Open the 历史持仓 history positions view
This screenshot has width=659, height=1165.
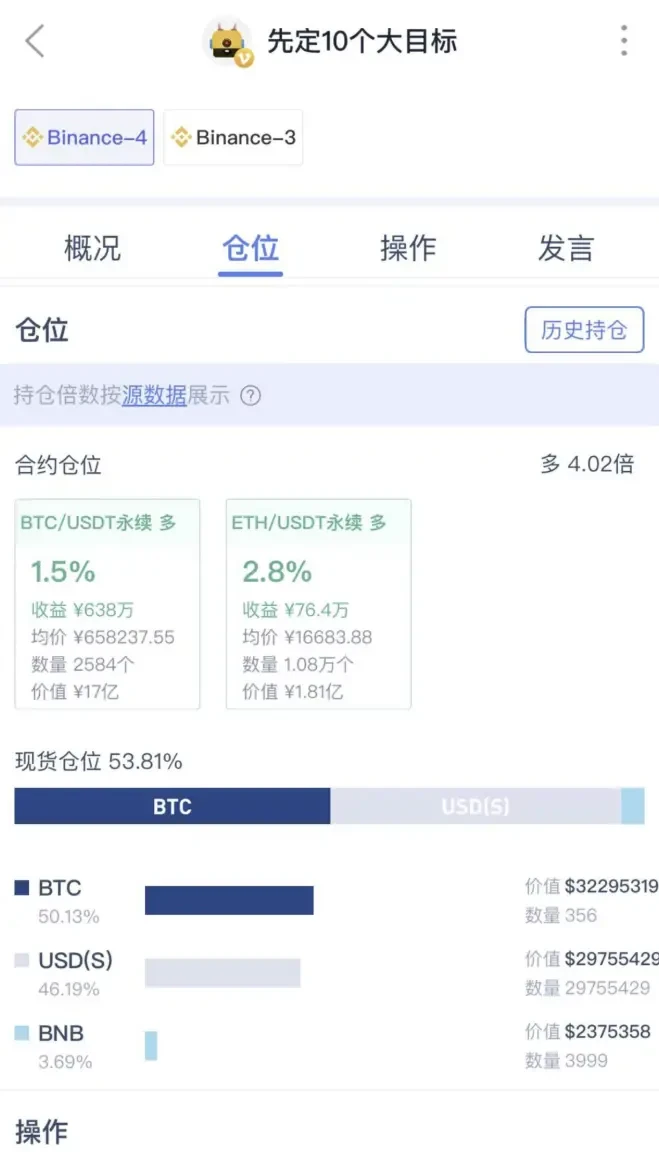(584, 330)
